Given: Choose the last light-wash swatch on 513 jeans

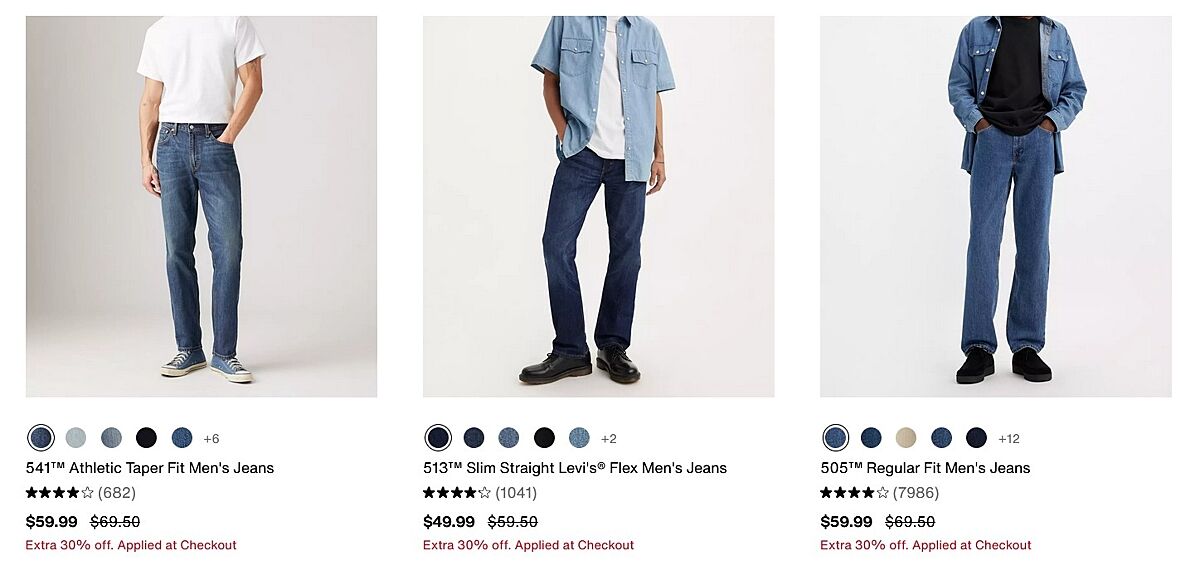Looking at the screenshot, I should [579, 438].
